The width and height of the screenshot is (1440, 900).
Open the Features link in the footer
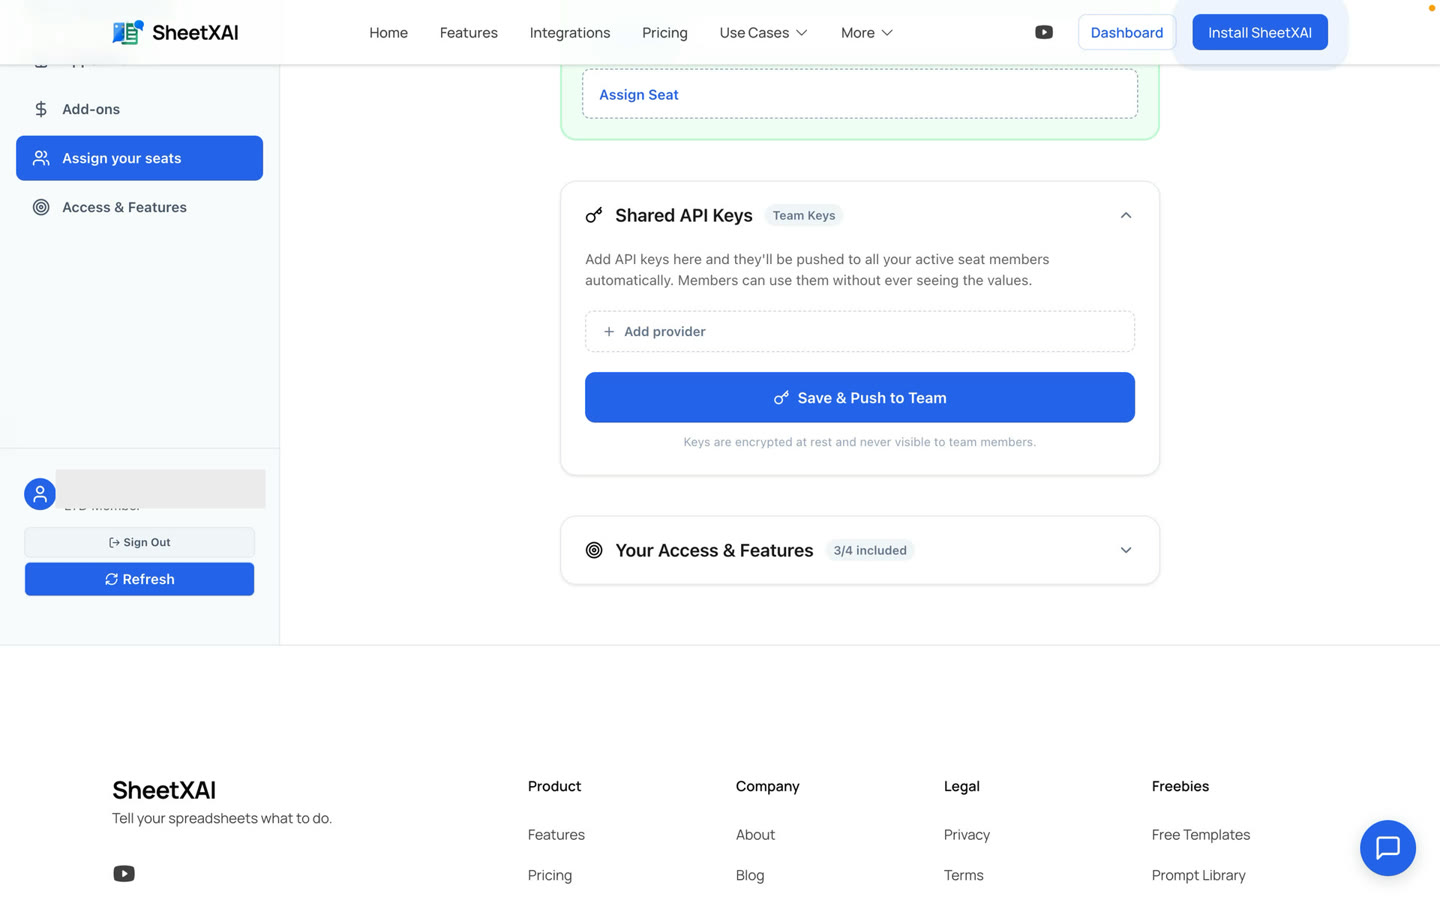556,834
